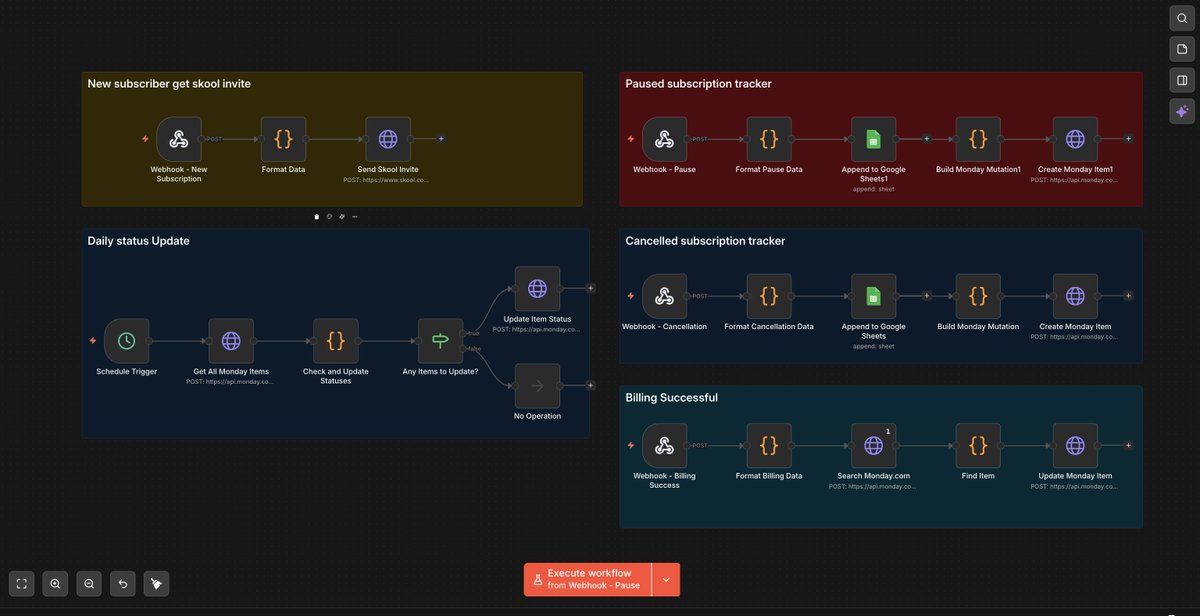Viewport: 1200px width, 616px height.
Task: Select the 'New subscriber get skool invite' sticky title
Action: (169, 84)
